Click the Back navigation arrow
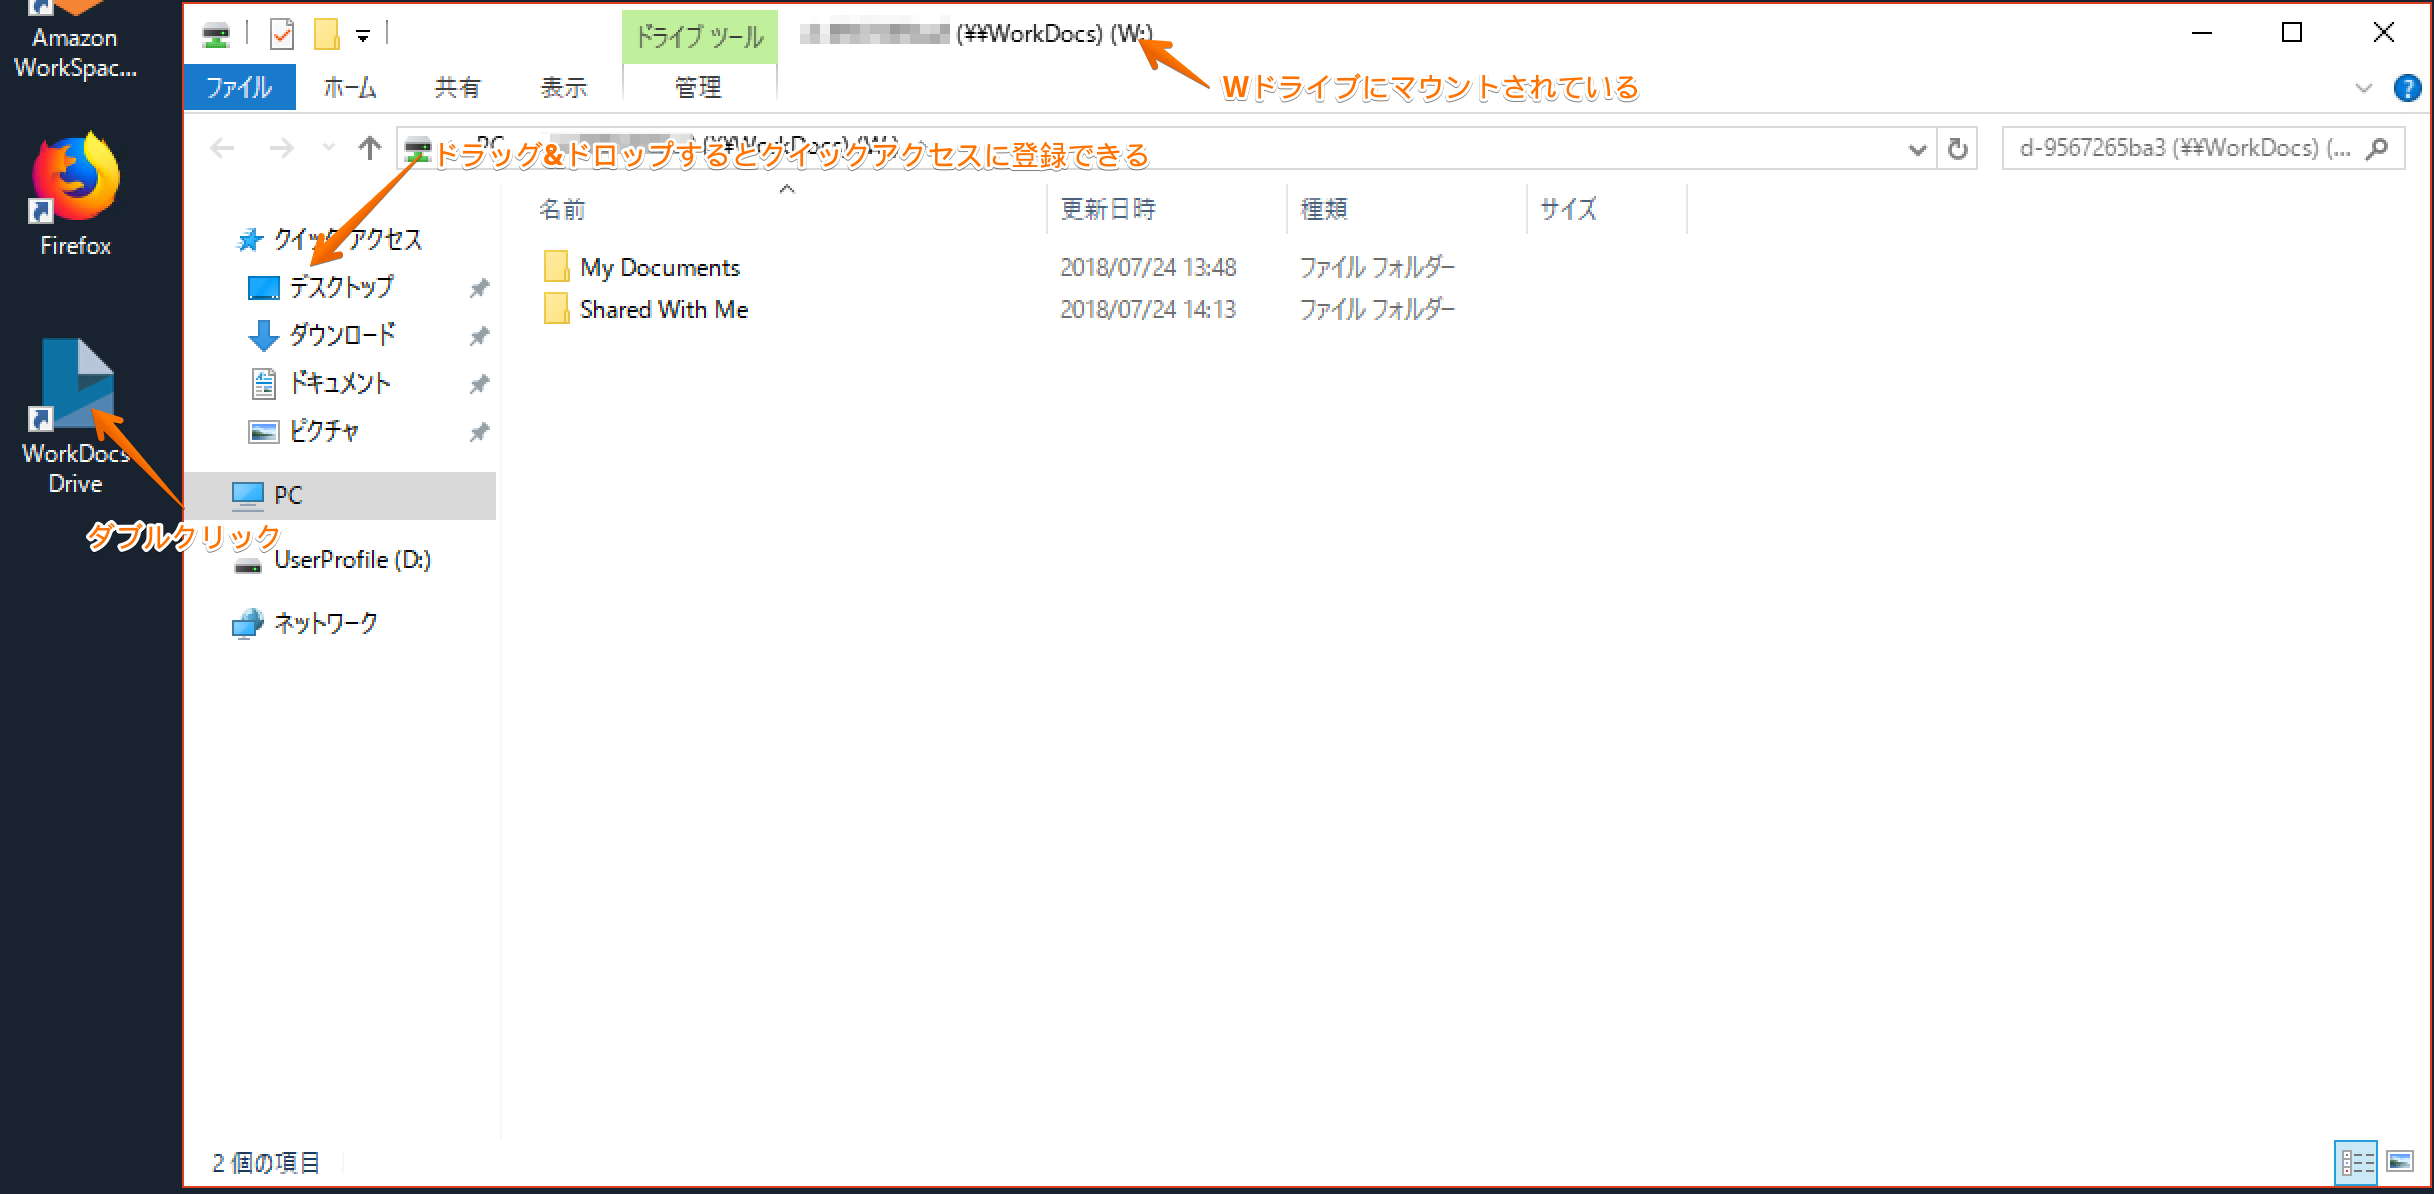 (222, 149)
